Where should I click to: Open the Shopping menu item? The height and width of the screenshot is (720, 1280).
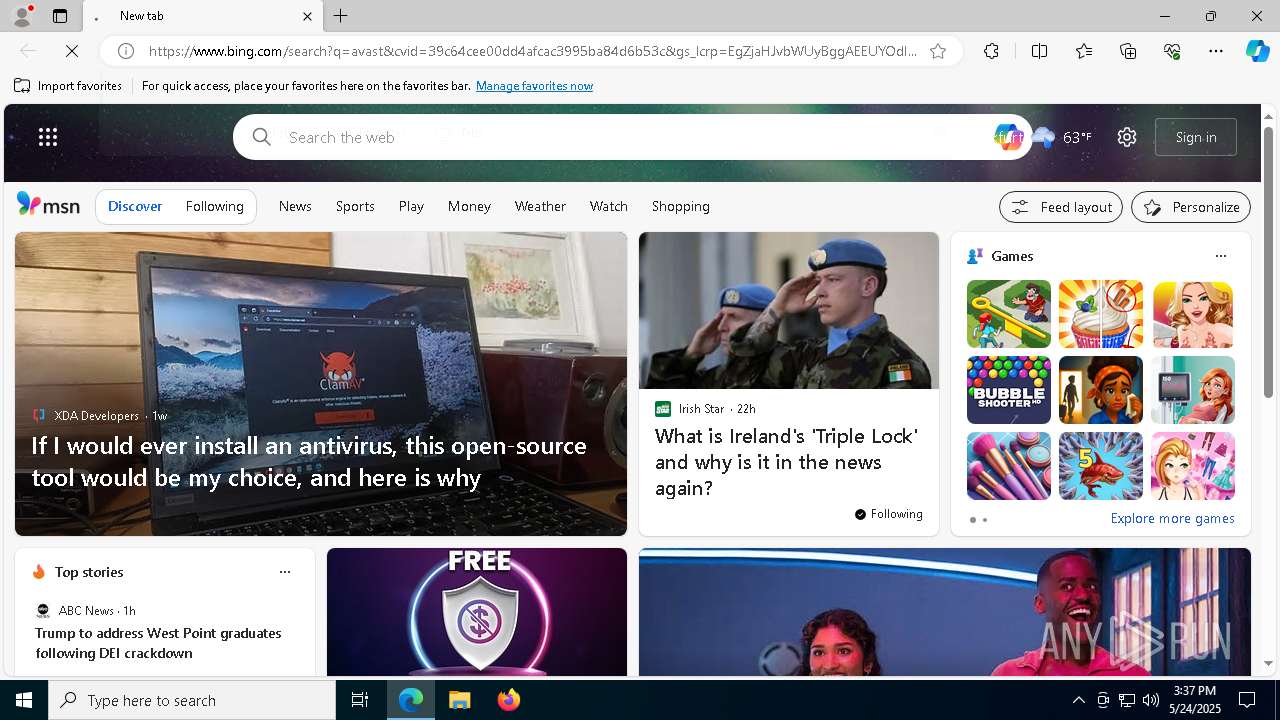681,206
